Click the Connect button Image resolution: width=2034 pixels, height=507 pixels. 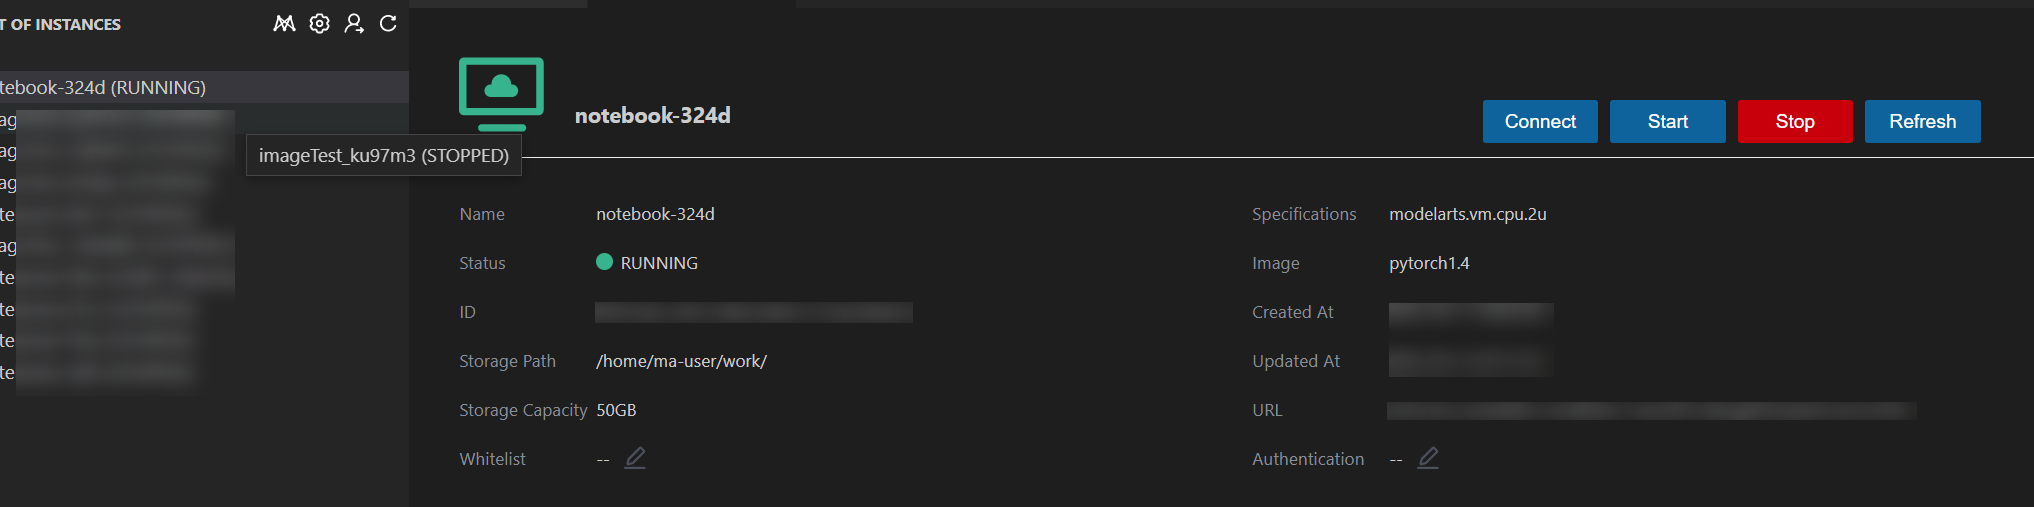pos(1540,121)
